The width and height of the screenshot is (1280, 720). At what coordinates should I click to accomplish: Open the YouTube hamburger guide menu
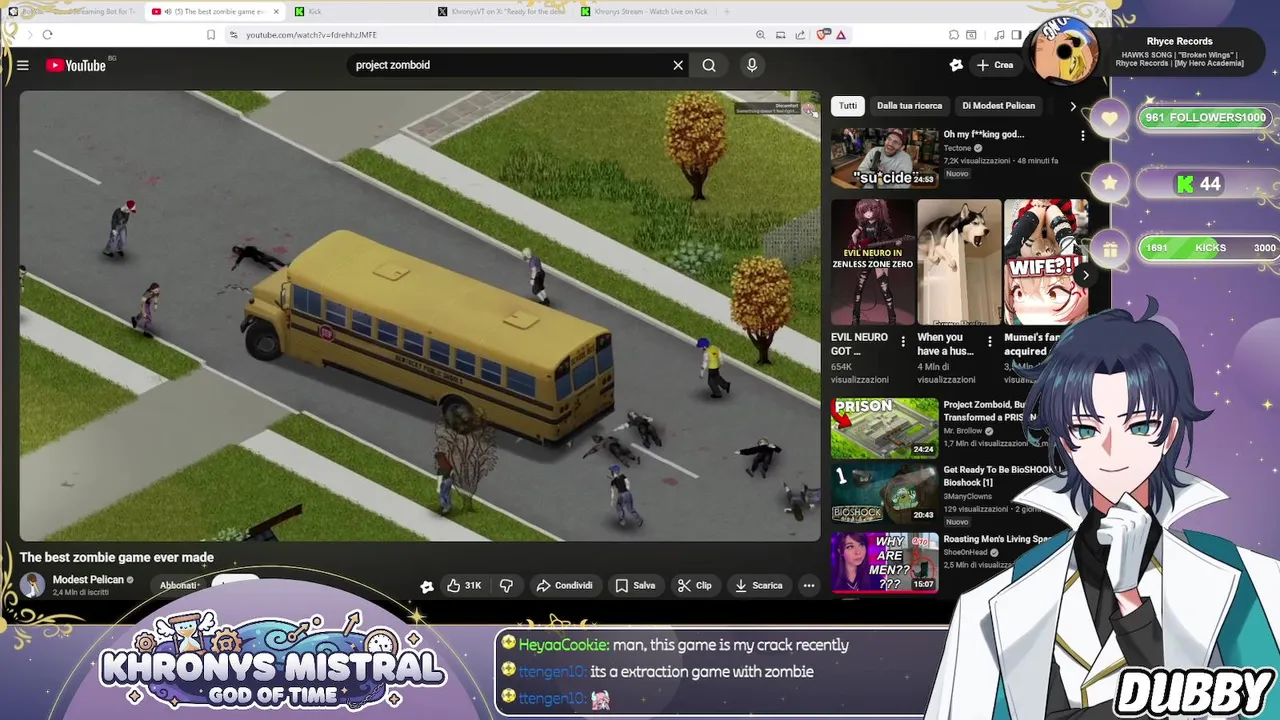click(22, 65)
